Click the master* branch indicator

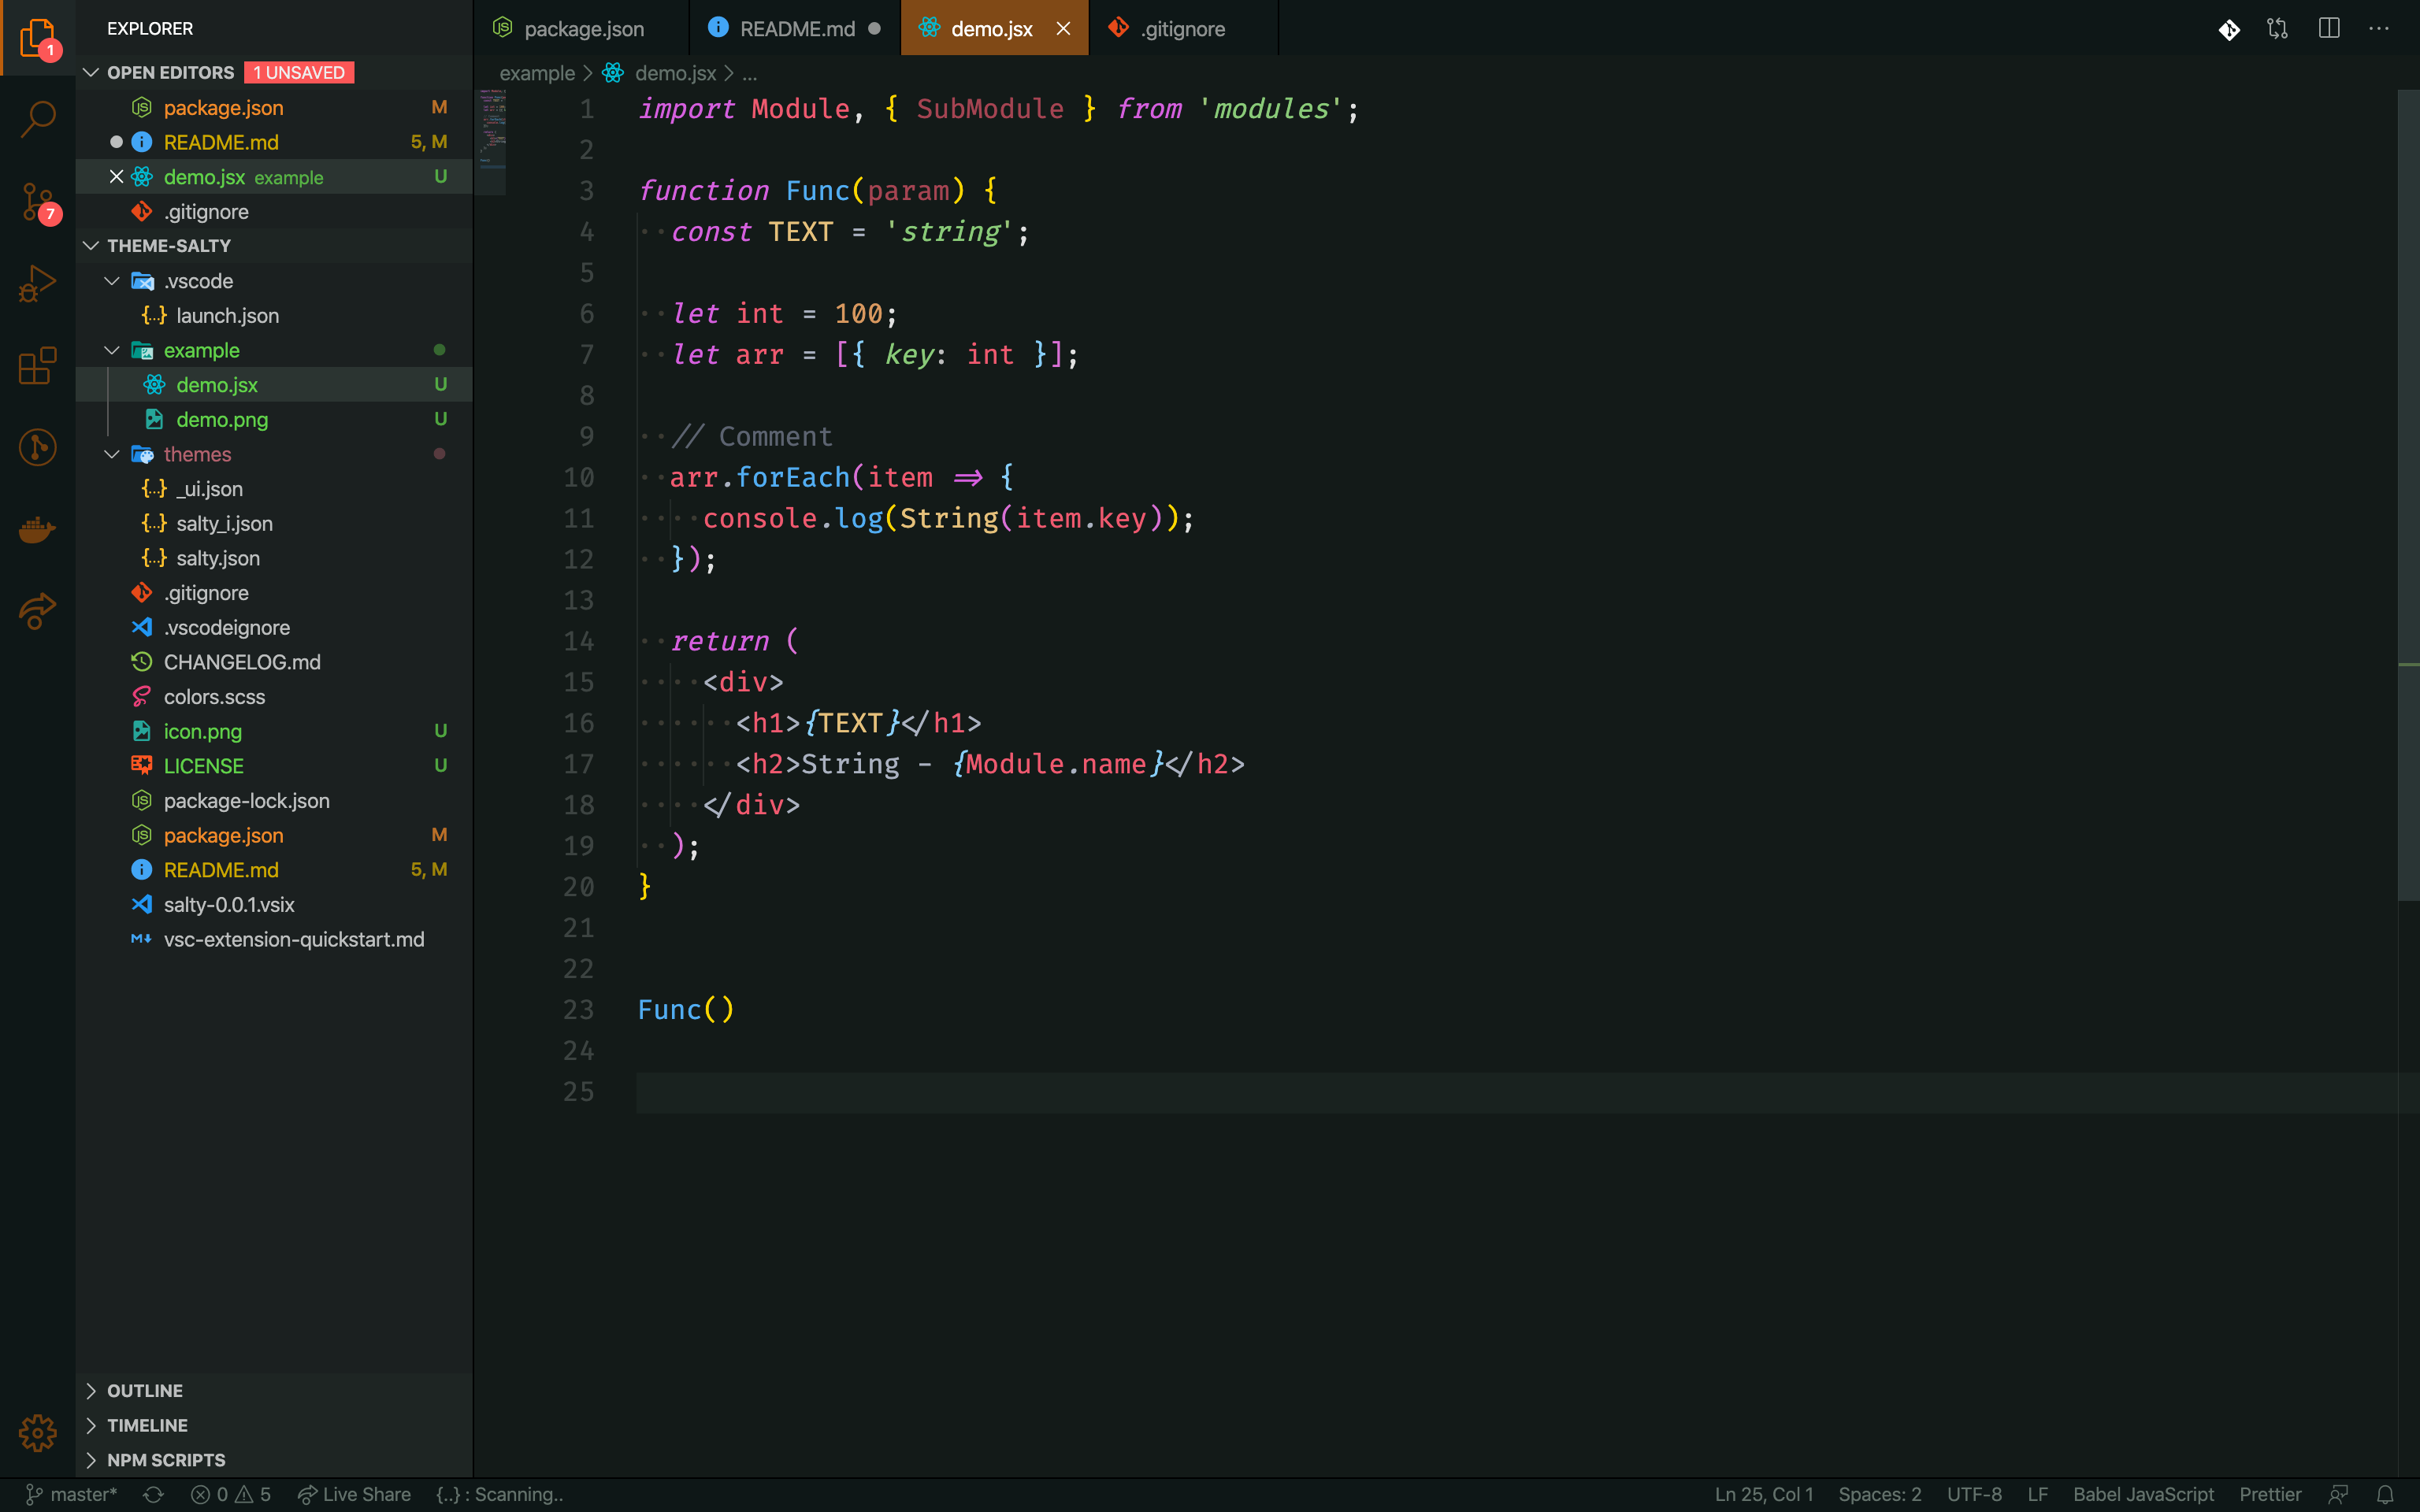(72, 1494)
